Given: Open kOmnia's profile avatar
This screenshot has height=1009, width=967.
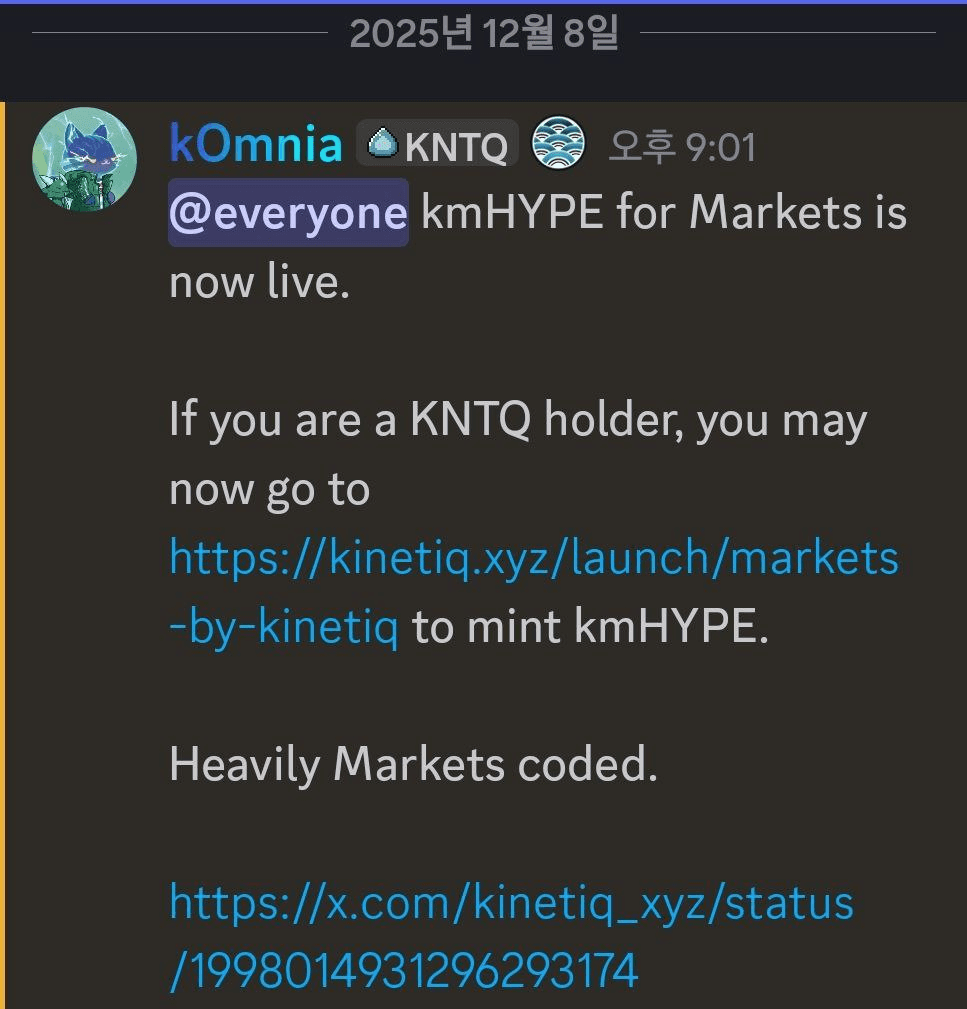Looking at the screenshot, I should 85,160.
